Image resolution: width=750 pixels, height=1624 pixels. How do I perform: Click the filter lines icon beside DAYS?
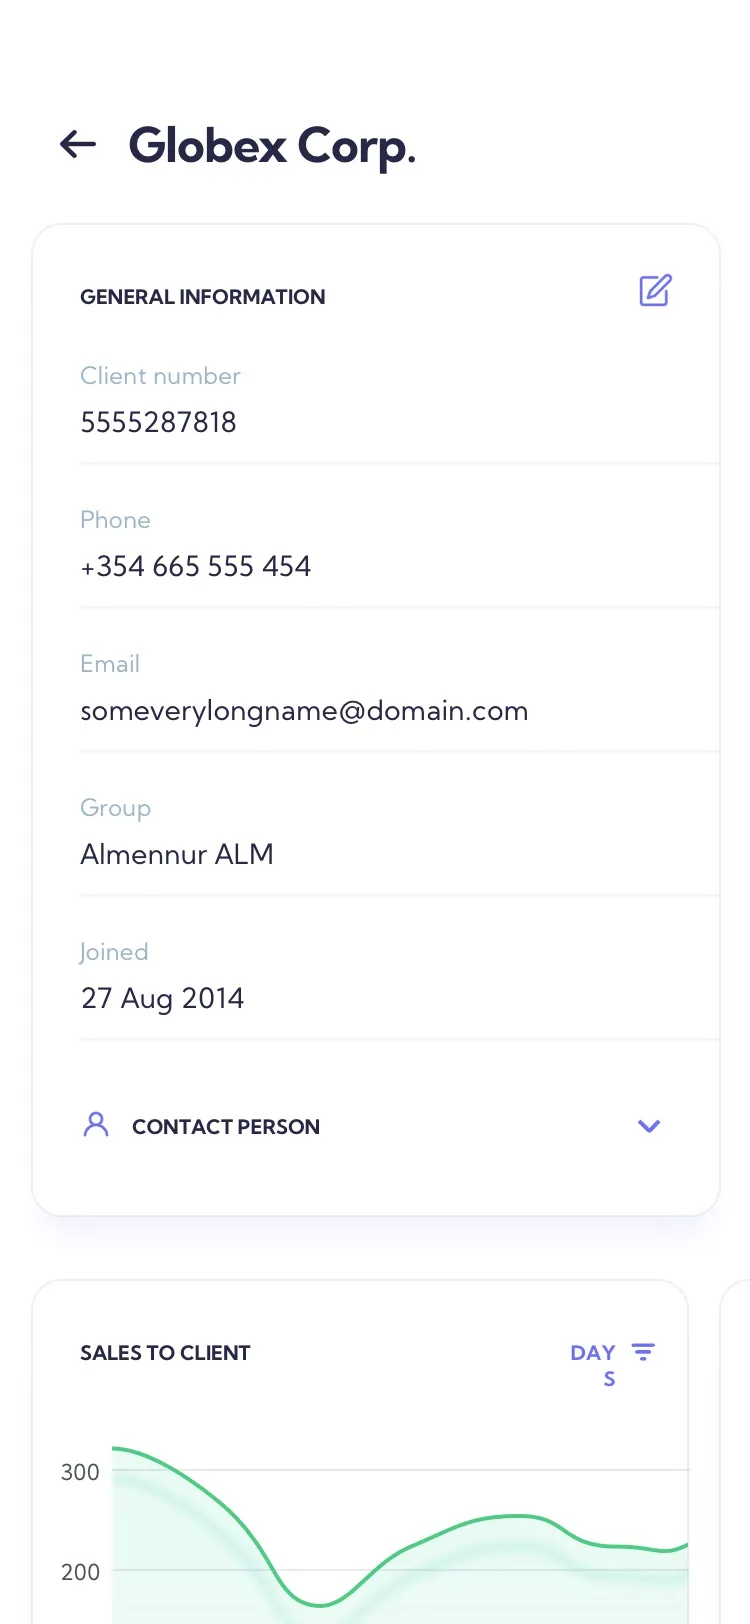click(x=643, y=1352)
